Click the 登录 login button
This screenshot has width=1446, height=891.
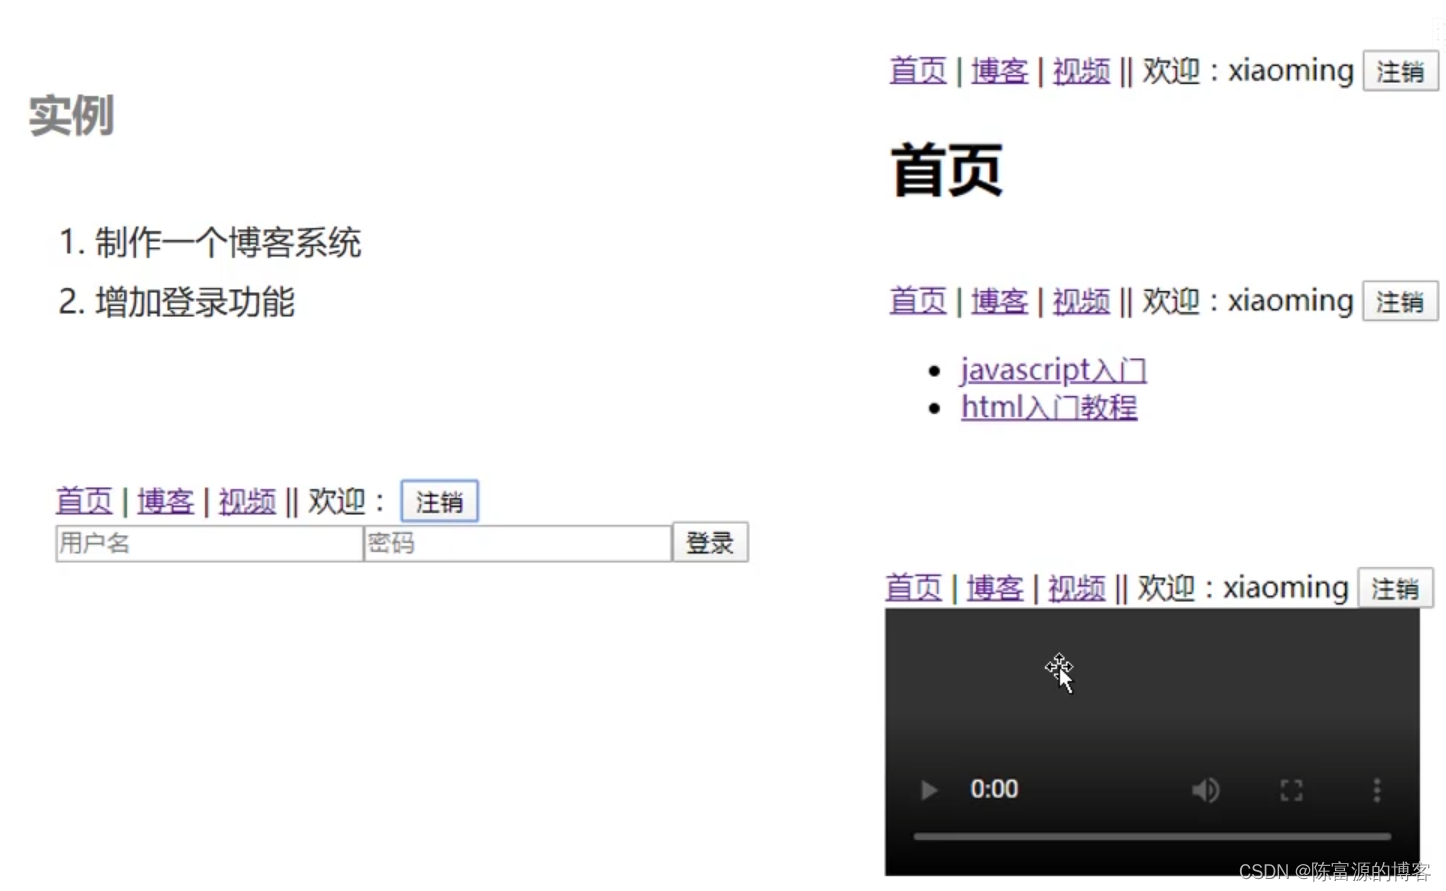pos(710,543)
